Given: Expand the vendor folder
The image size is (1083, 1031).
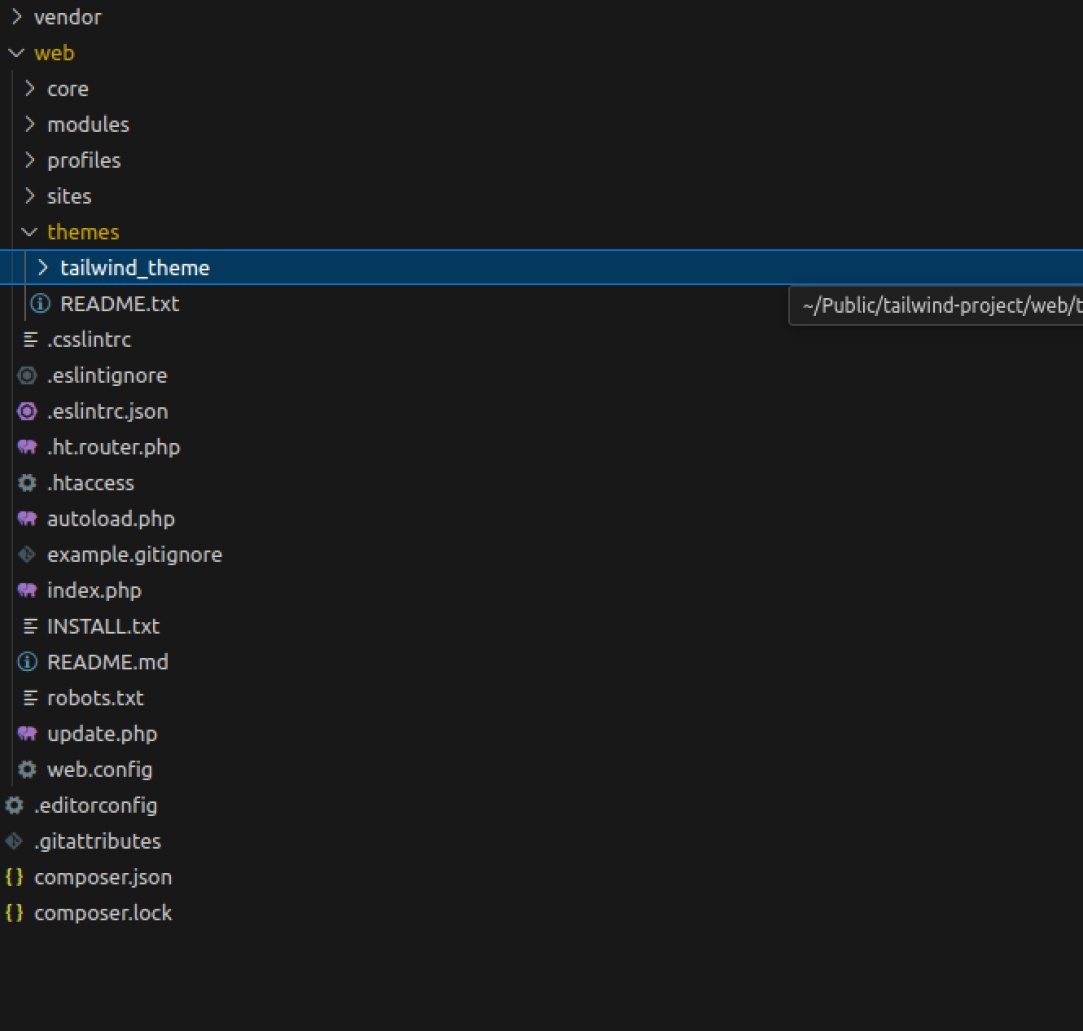Looking at the screenshot, I should pyautogui.click(x=15, y=16).
